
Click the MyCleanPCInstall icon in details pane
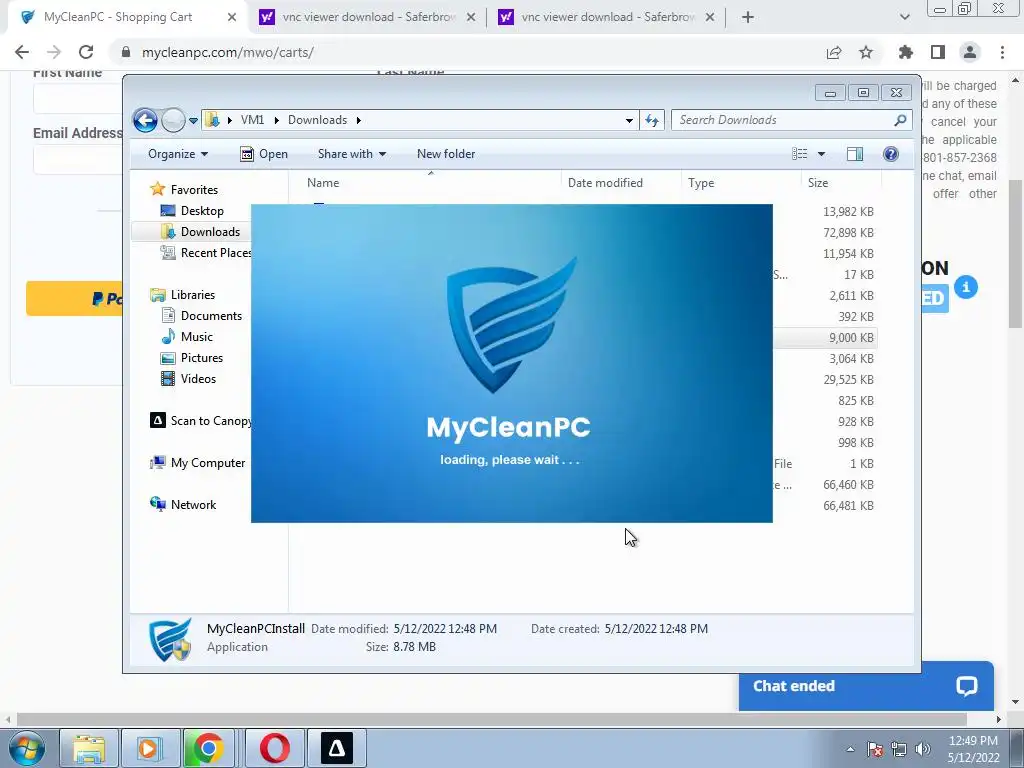click(170, 639)
